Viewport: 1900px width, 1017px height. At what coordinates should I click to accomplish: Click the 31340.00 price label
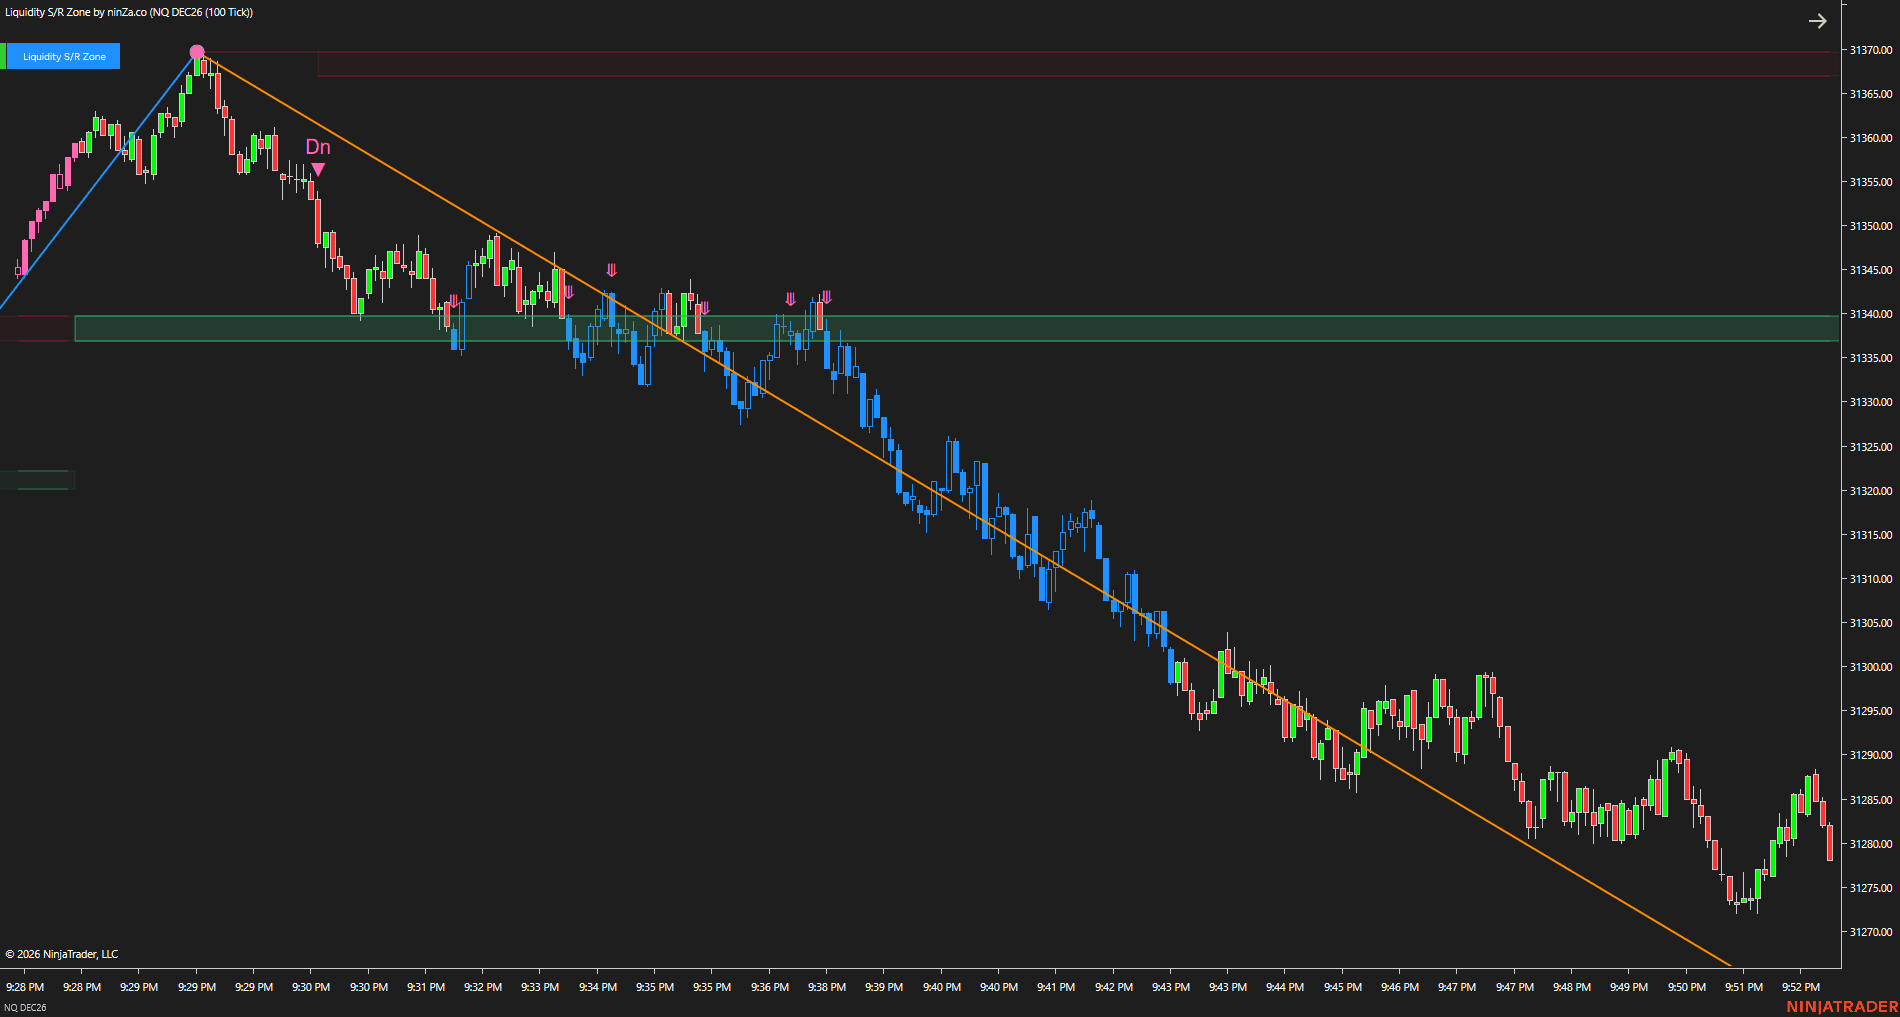point(1870,314)
